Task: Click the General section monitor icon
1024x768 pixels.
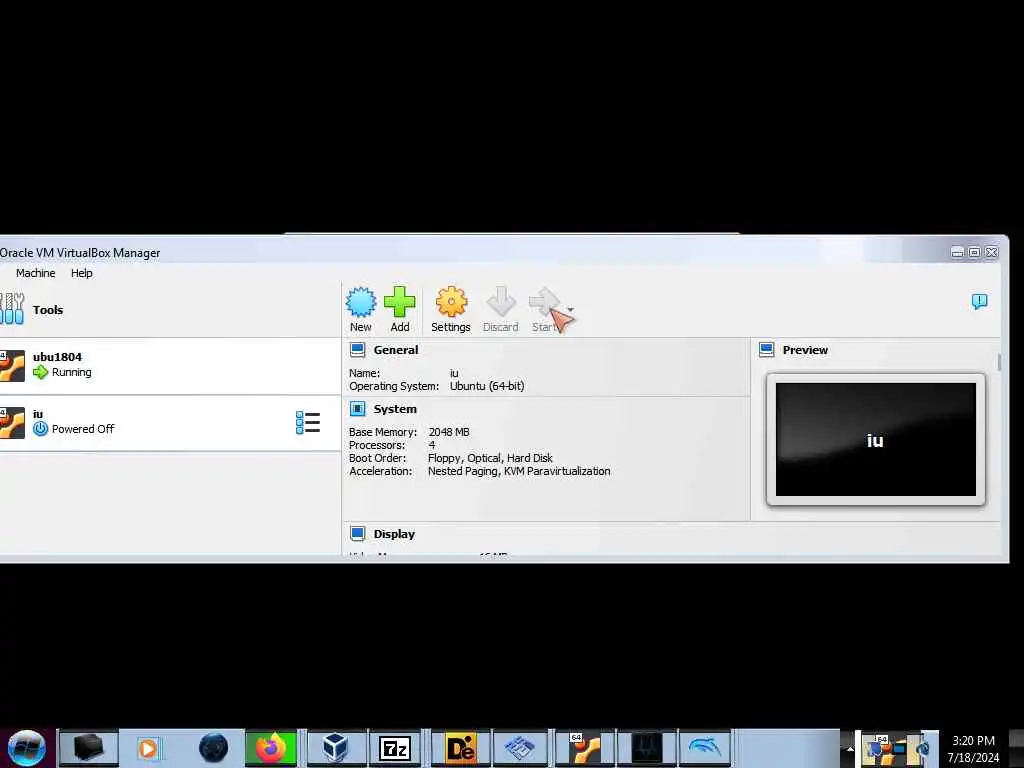Action: (357, 350)
